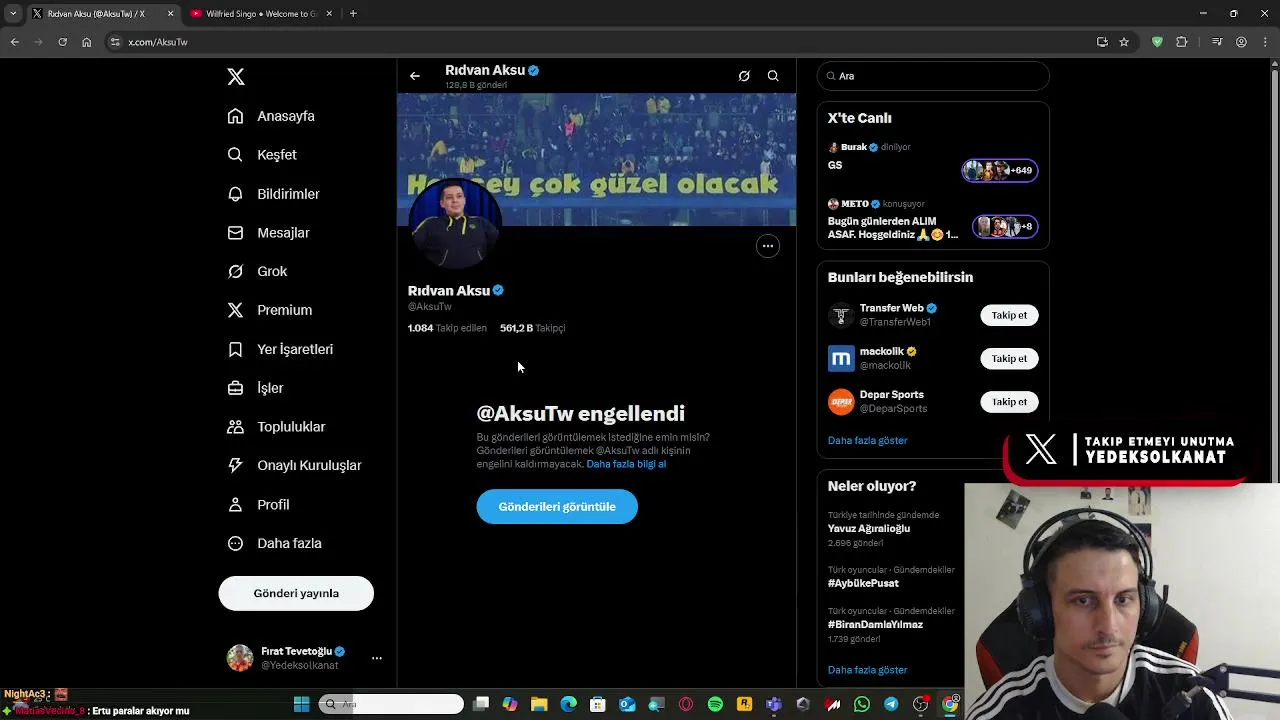Click the Windows taskbar search box
The height and width of the screenshot is (720, 1280).
391,704
